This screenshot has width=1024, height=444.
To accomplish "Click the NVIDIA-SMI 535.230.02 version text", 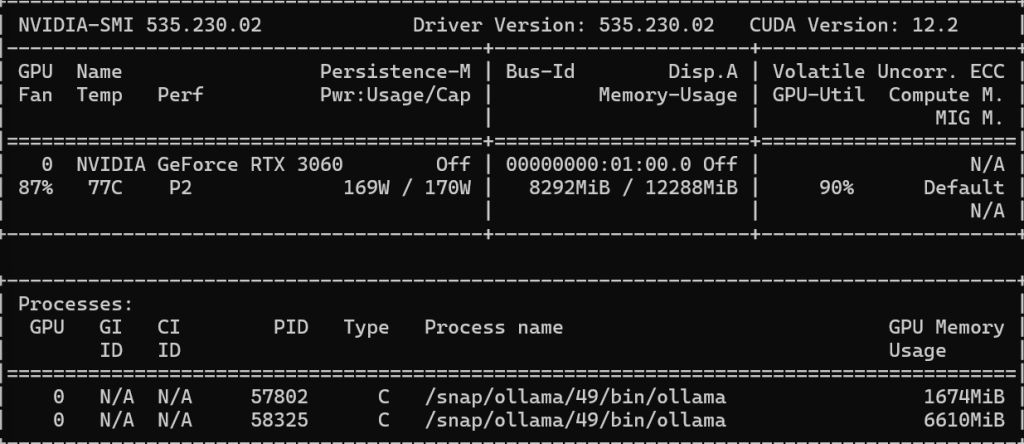I will 140,25.
